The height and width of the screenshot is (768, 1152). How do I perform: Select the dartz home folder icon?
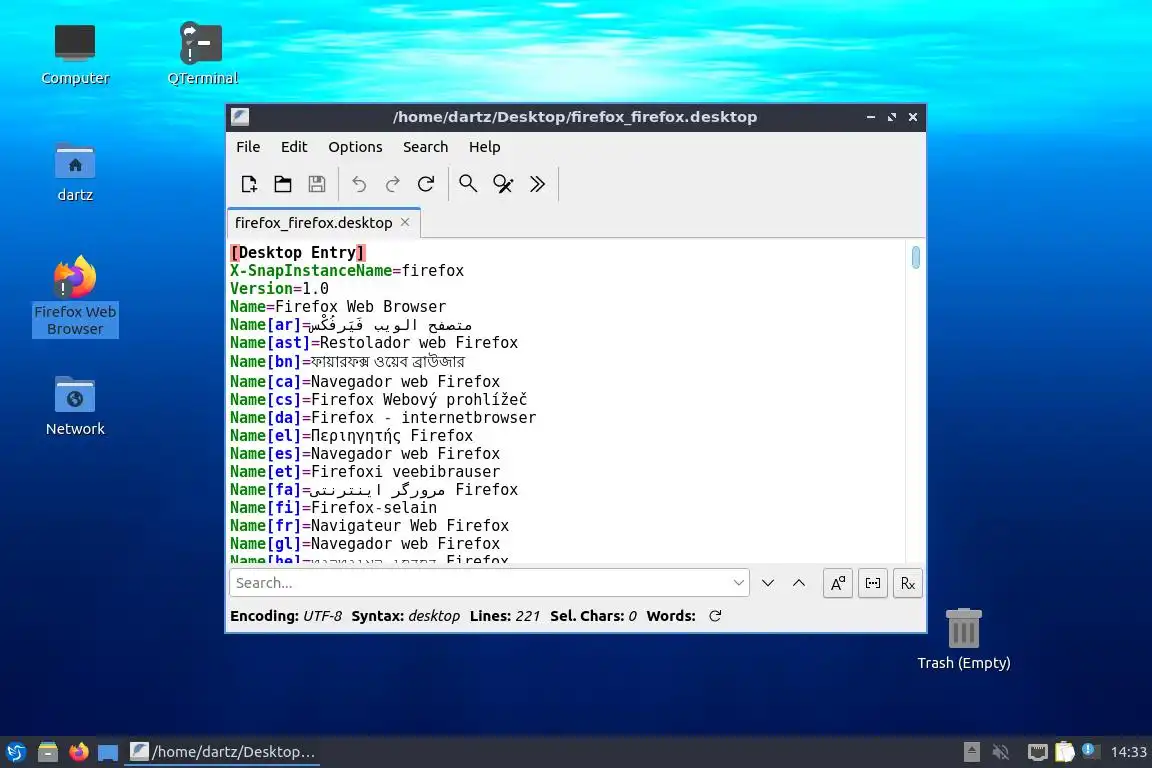[75, 173]
